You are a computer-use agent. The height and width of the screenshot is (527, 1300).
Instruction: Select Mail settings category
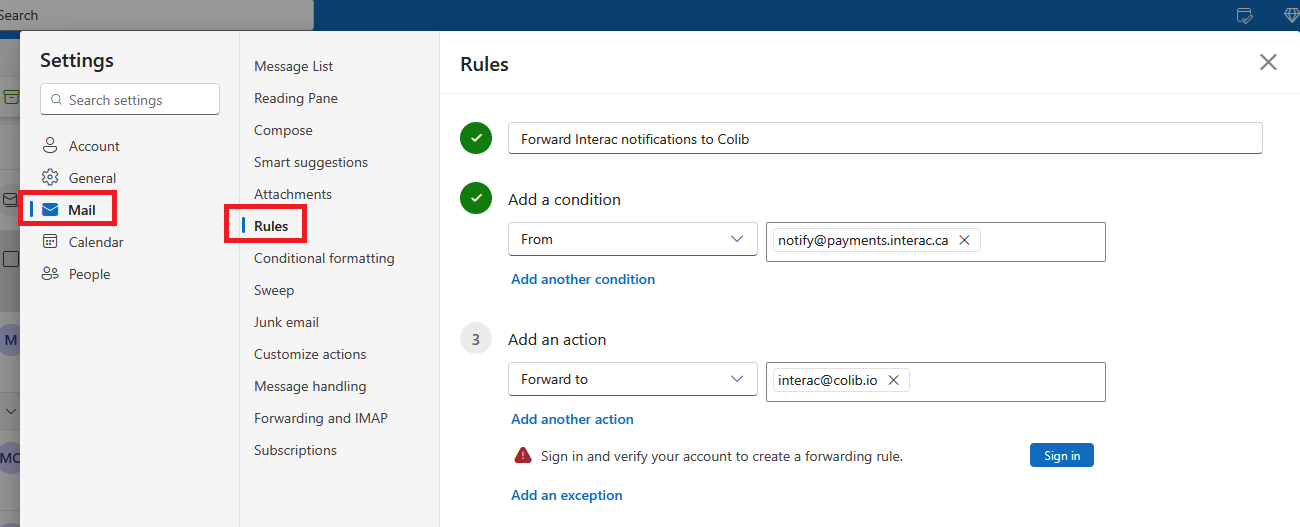click(x=82, y=210)
